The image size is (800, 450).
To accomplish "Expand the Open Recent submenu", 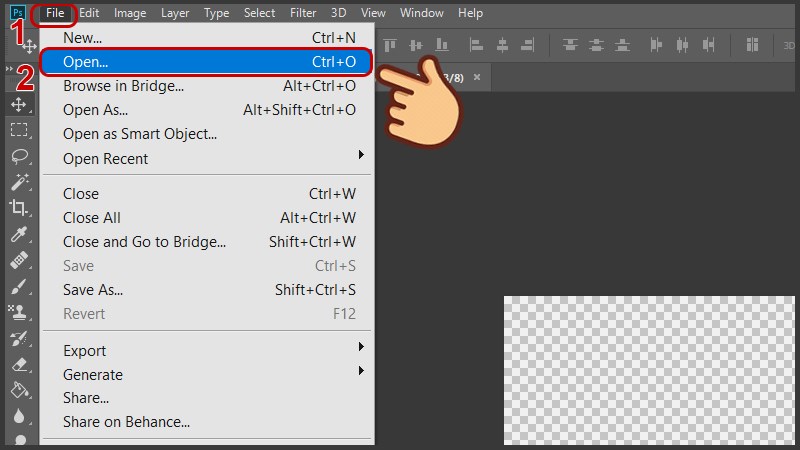I will coord(206,159).
